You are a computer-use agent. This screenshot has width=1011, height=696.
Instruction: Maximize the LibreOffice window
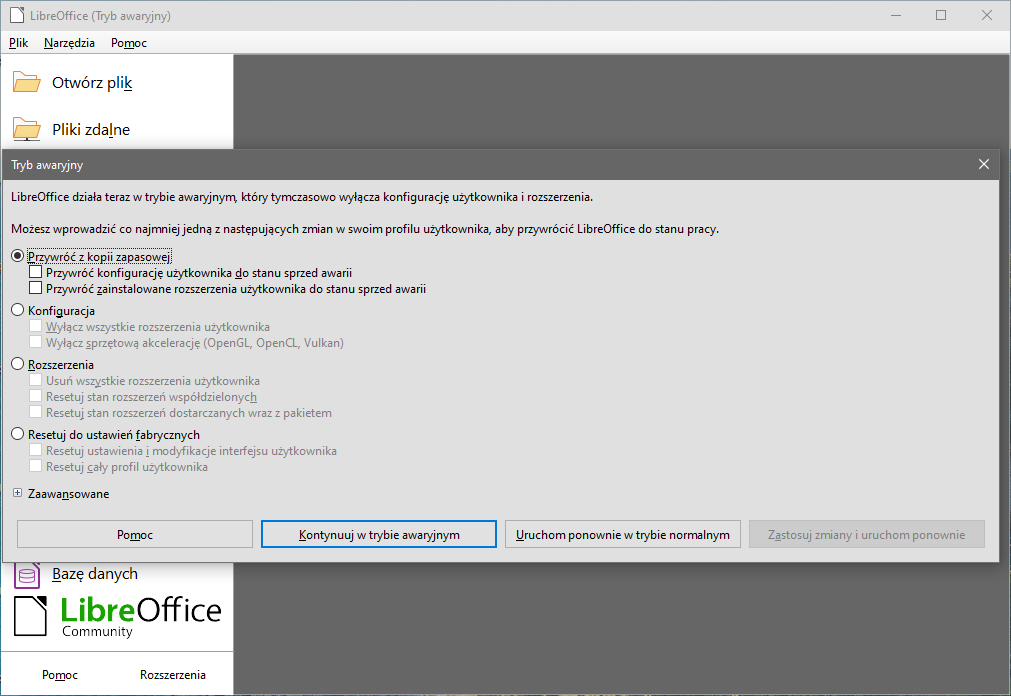[941, 15]
